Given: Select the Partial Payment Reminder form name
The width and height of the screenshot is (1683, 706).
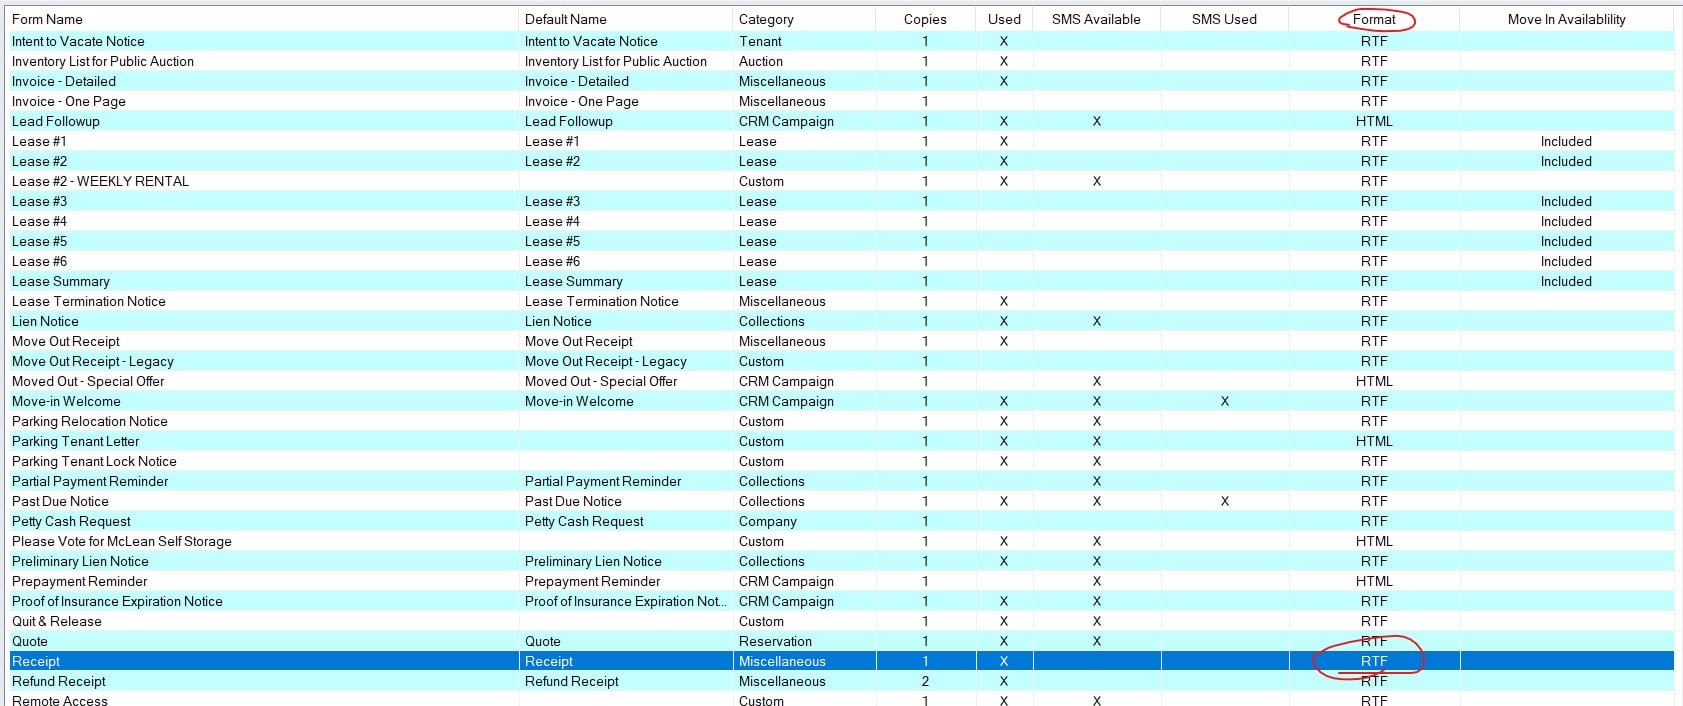Looking at the screenshot, I should coord(90,481).
